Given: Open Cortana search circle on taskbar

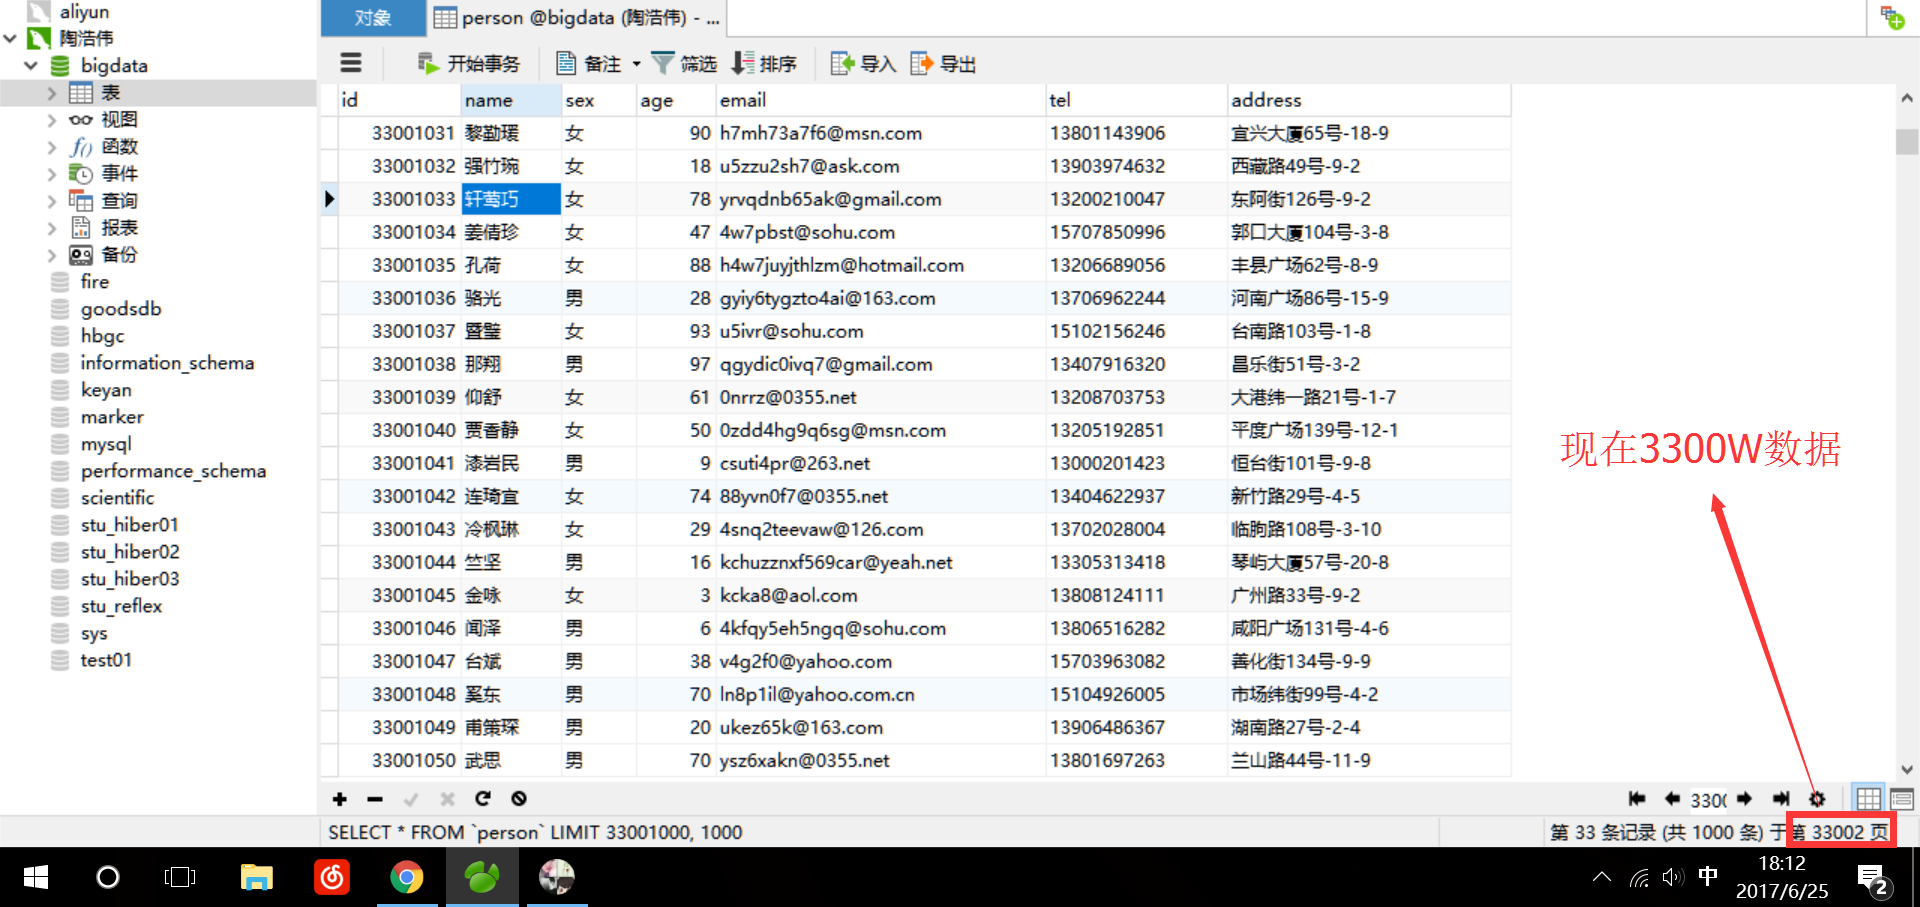Looking at the screenshot, I should point(107,877).
